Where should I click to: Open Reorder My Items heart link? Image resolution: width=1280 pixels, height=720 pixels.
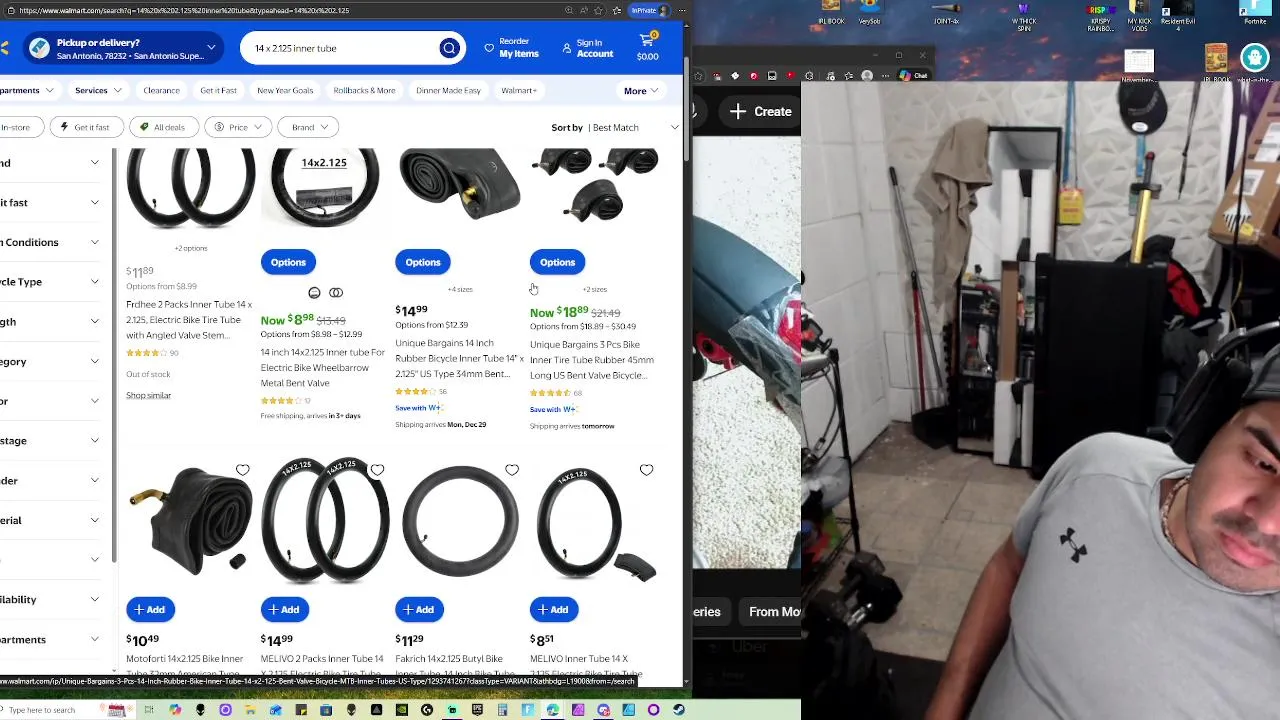click(511, 48)
